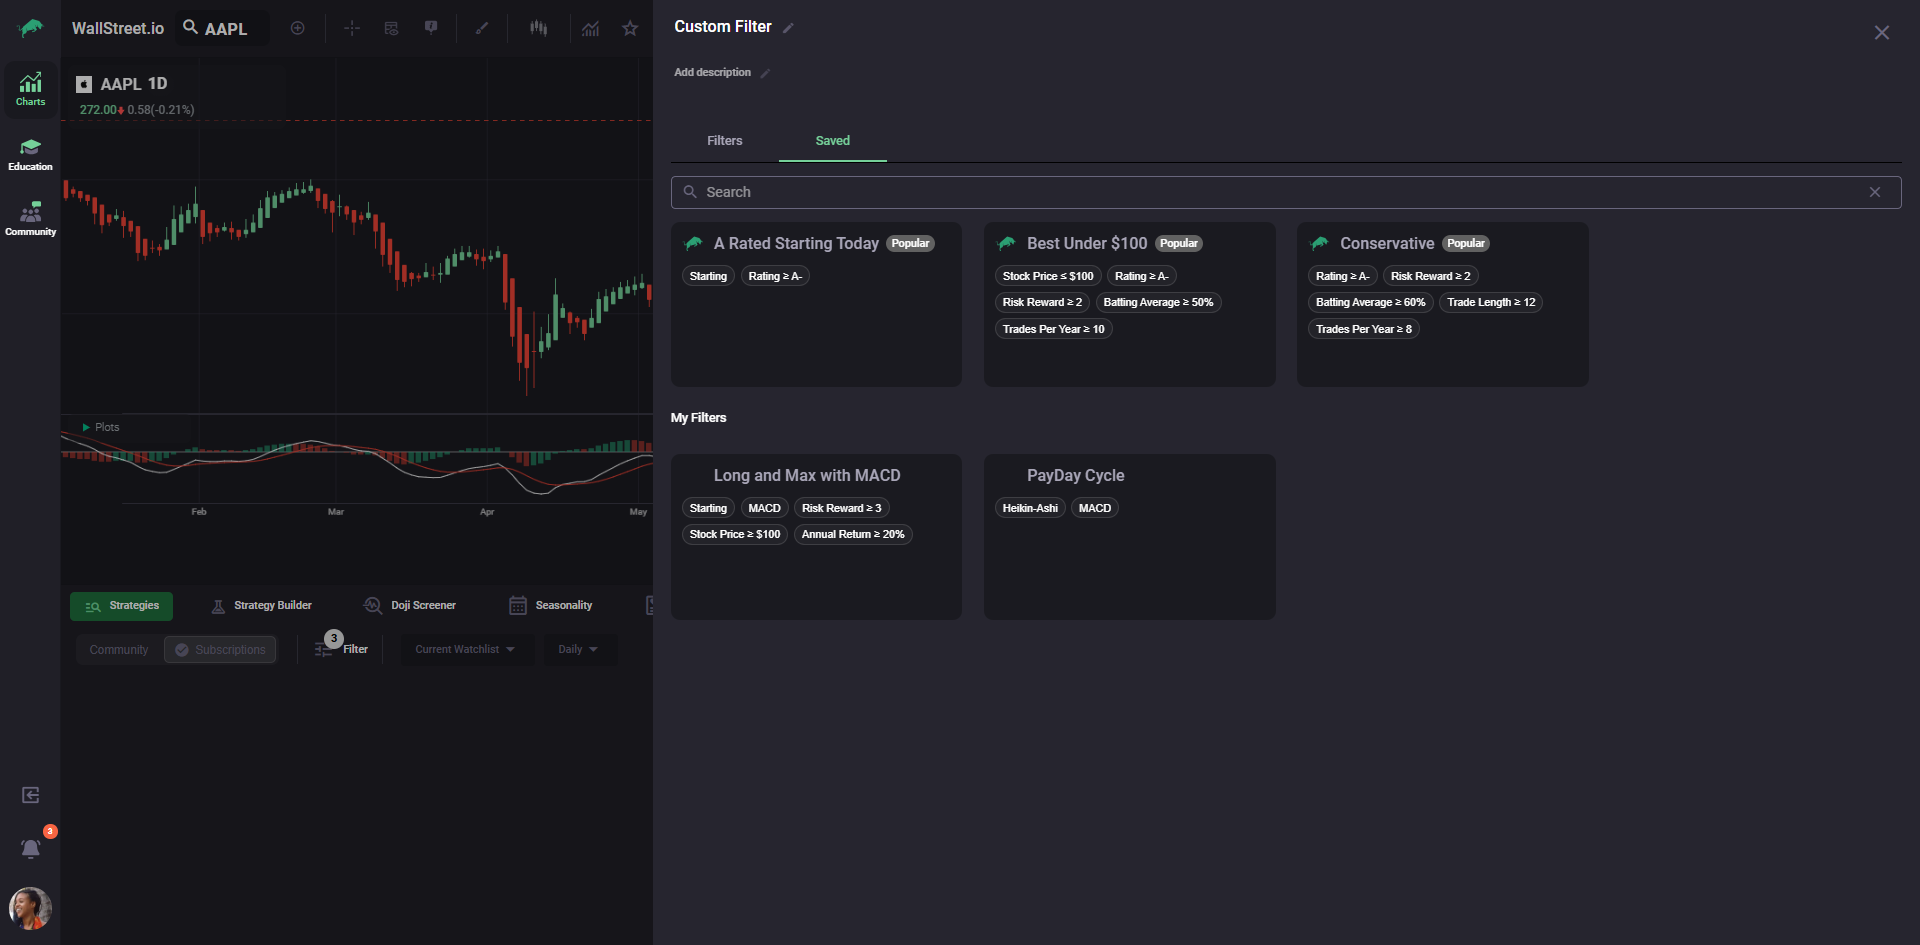Open the Strategy Builder tab
This screenshot has width=1920, height=945.
pos(262,606)
